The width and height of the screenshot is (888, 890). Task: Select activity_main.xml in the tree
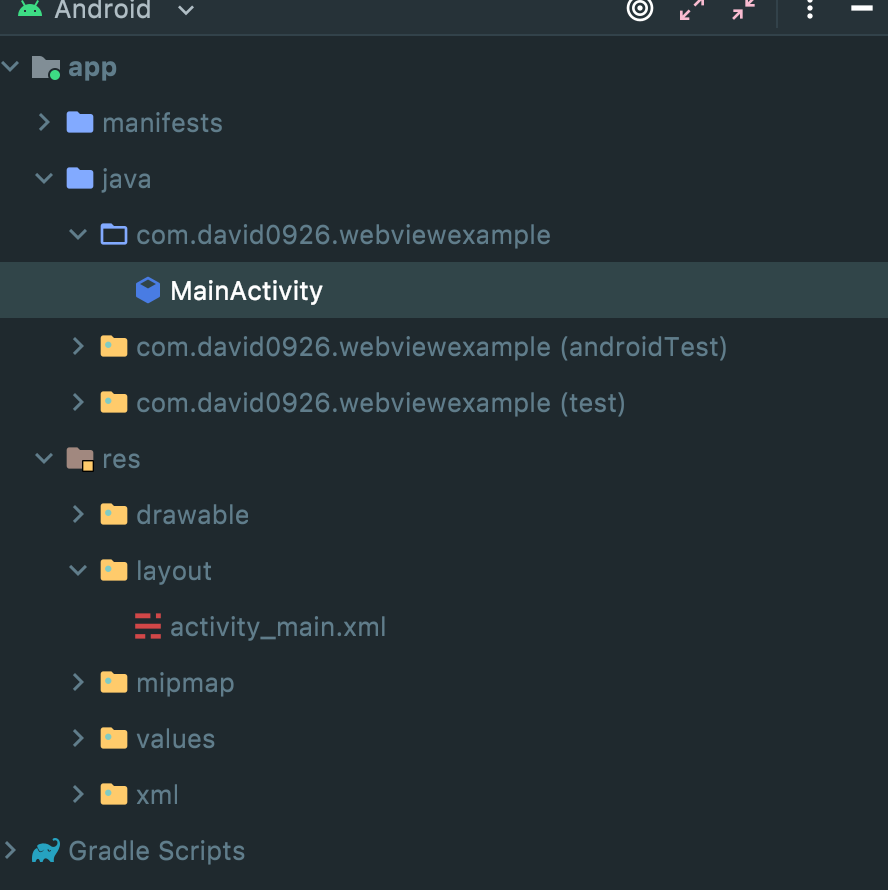[277, 627]
